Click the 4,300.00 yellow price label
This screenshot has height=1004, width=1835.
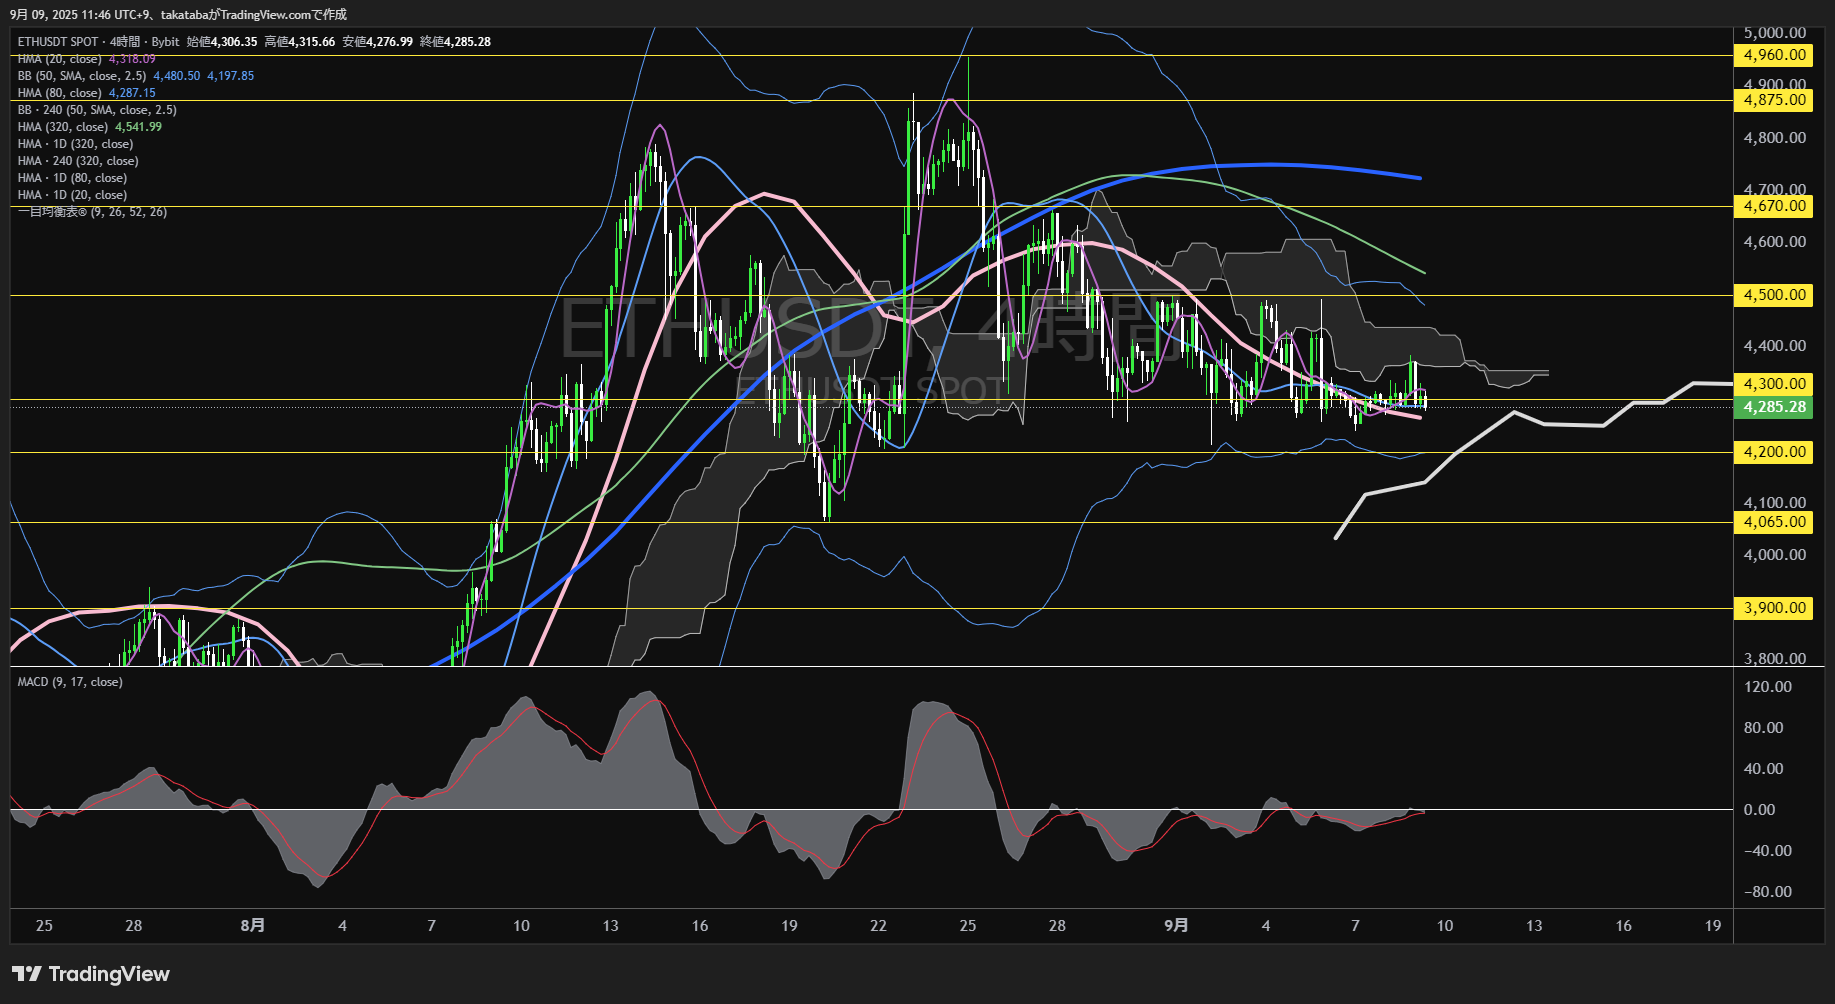coord(1773,384)
